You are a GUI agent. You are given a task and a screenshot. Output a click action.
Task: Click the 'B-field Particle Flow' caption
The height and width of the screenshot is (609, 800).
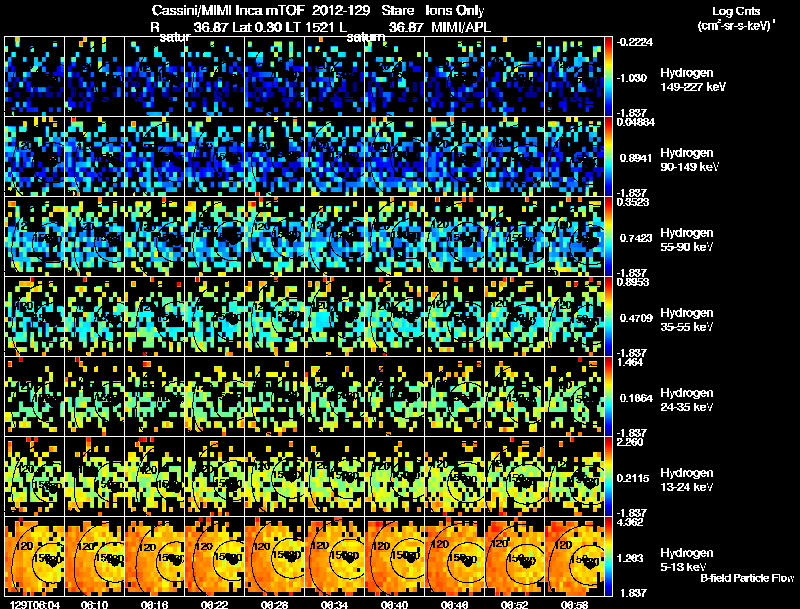pyautogui.click(x=747, y=578)
